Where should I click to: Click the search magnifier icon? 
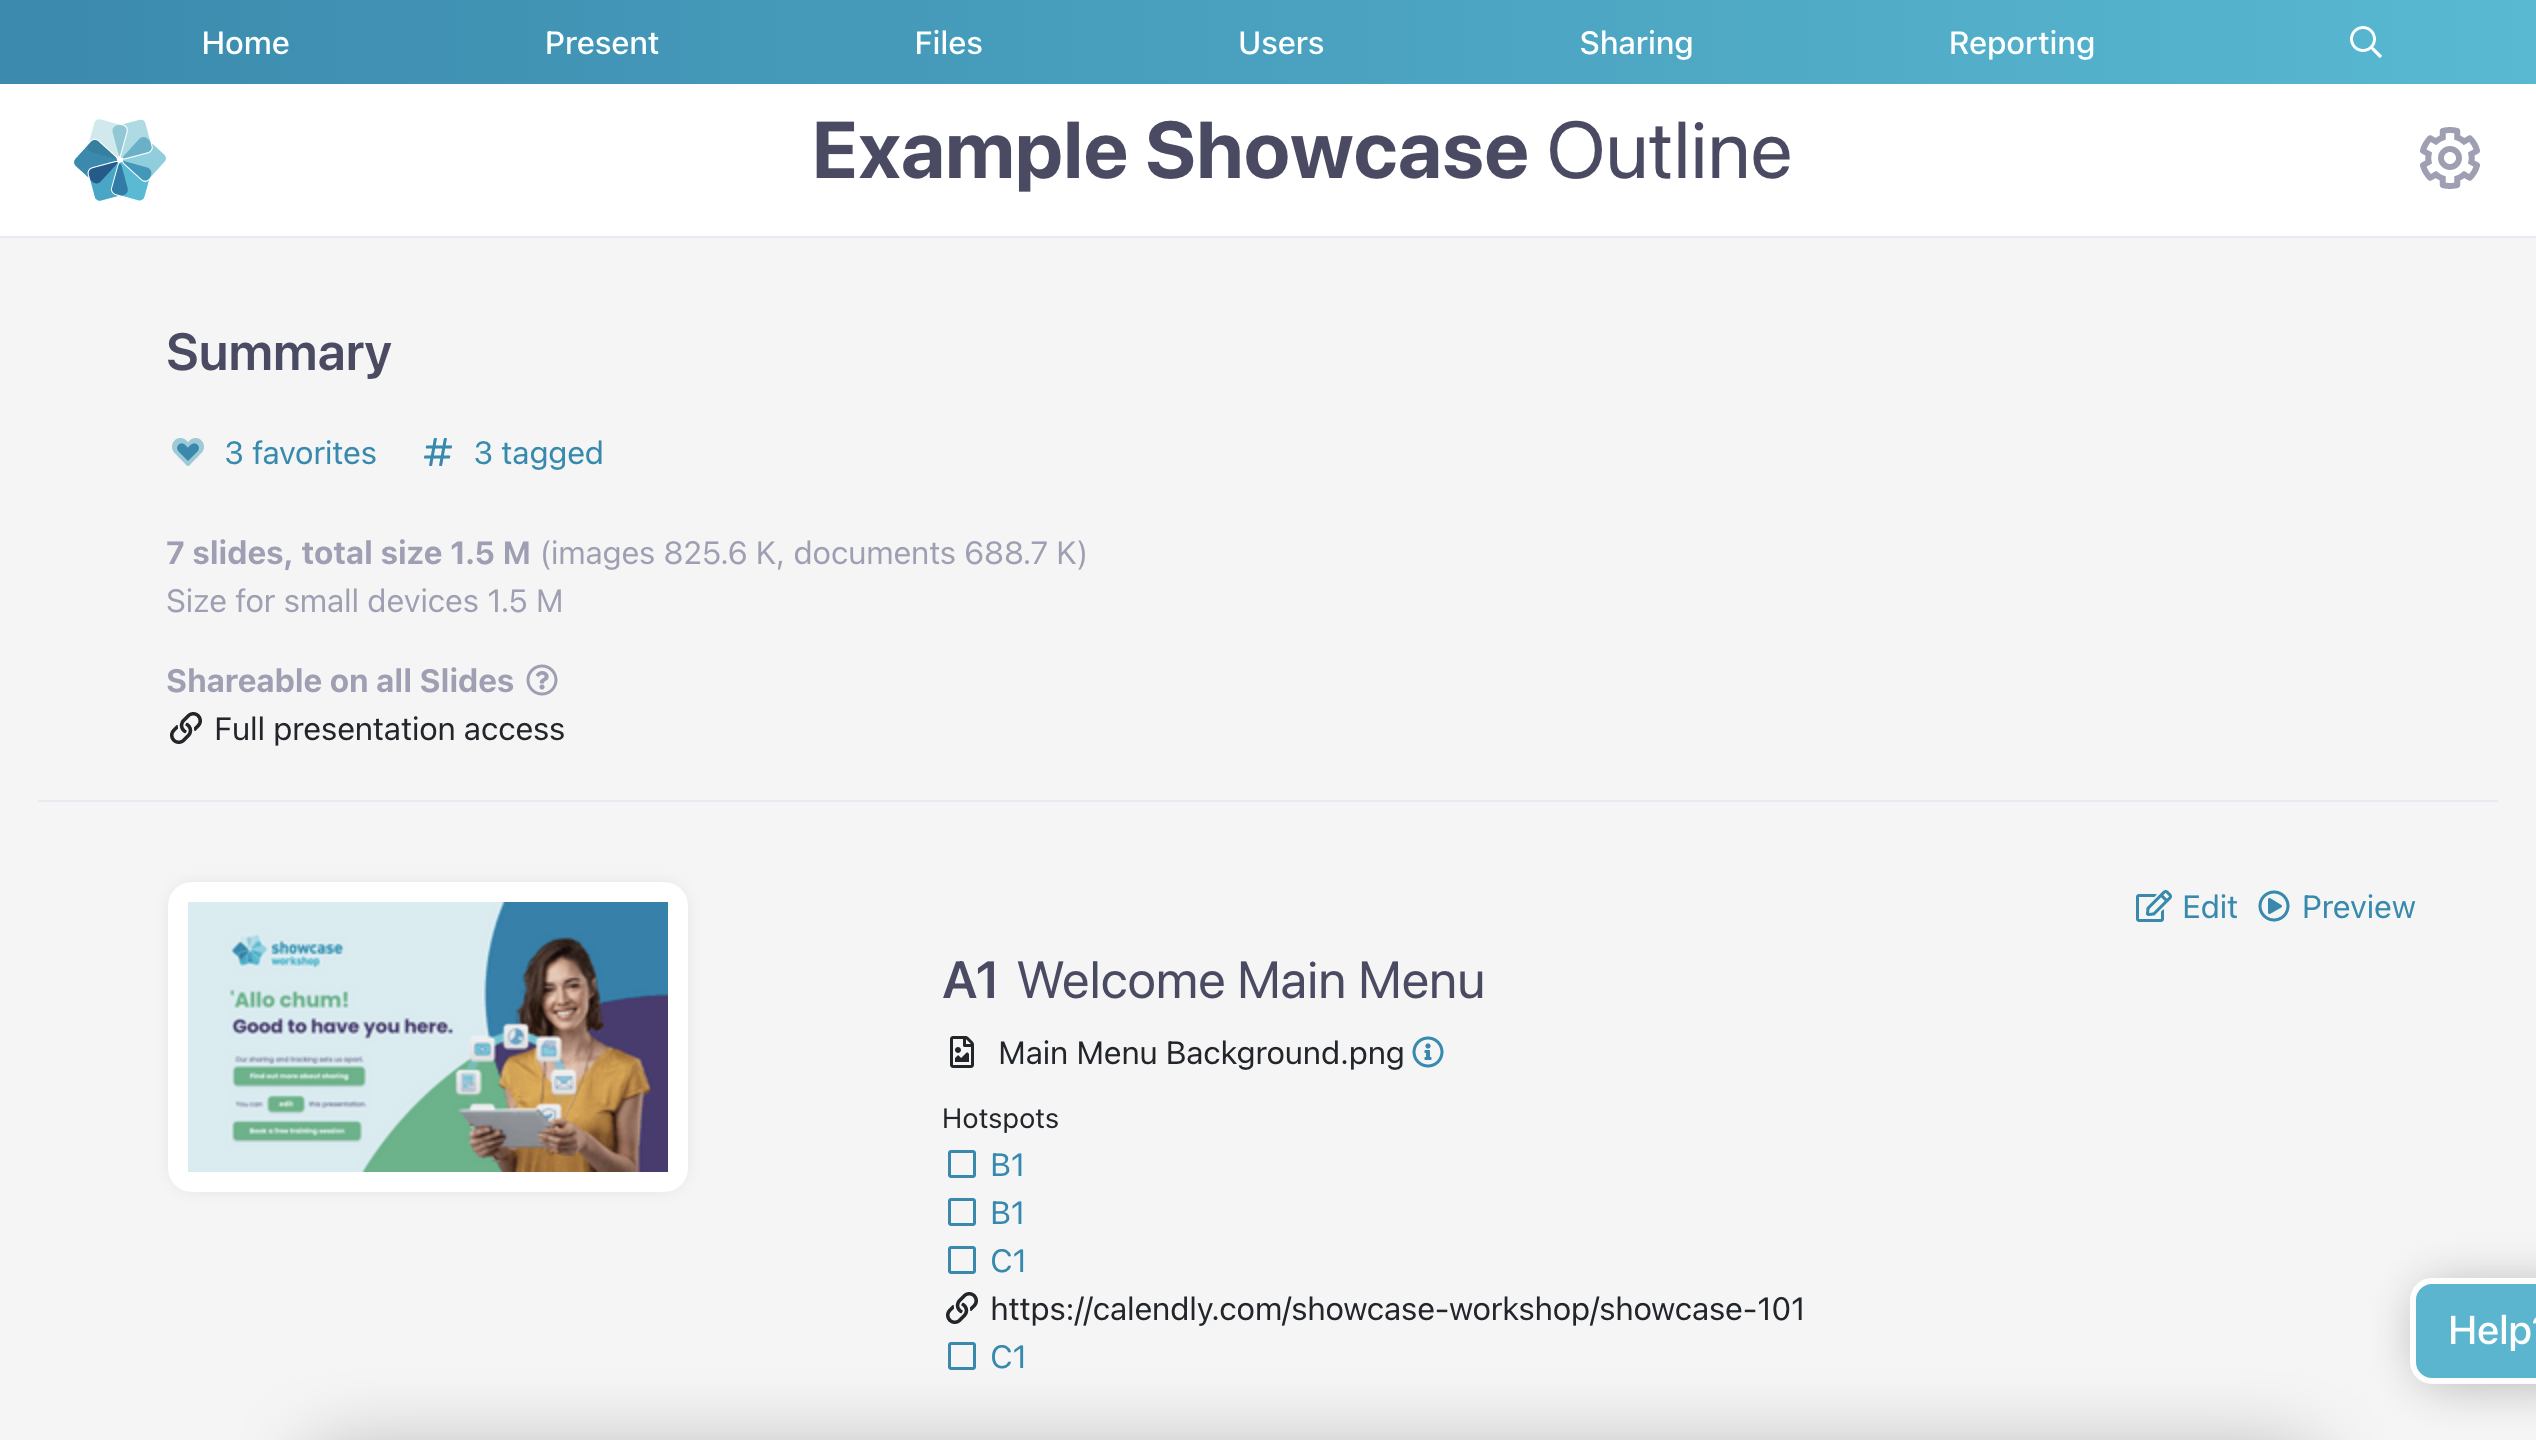tap(2365, 42)
